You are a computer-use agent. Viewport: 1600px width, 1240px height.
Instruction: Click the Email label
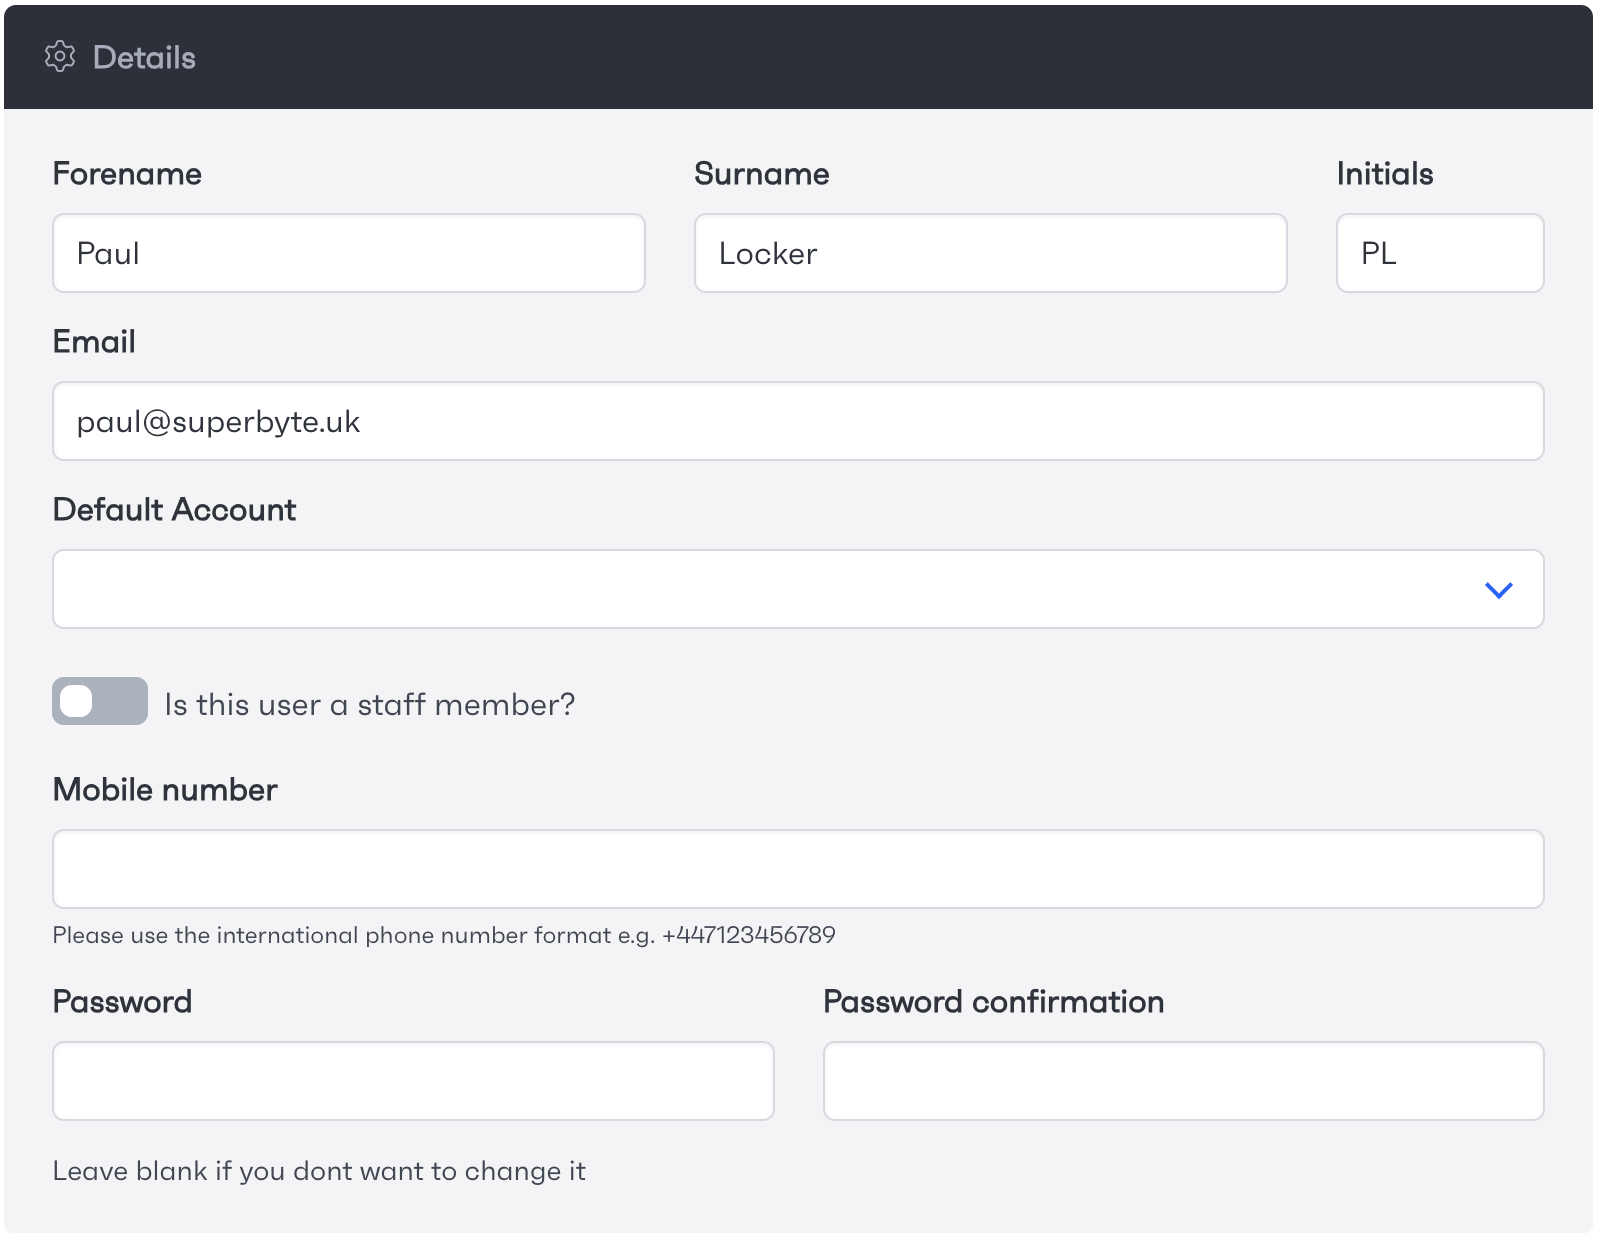[x=94, y=342]
